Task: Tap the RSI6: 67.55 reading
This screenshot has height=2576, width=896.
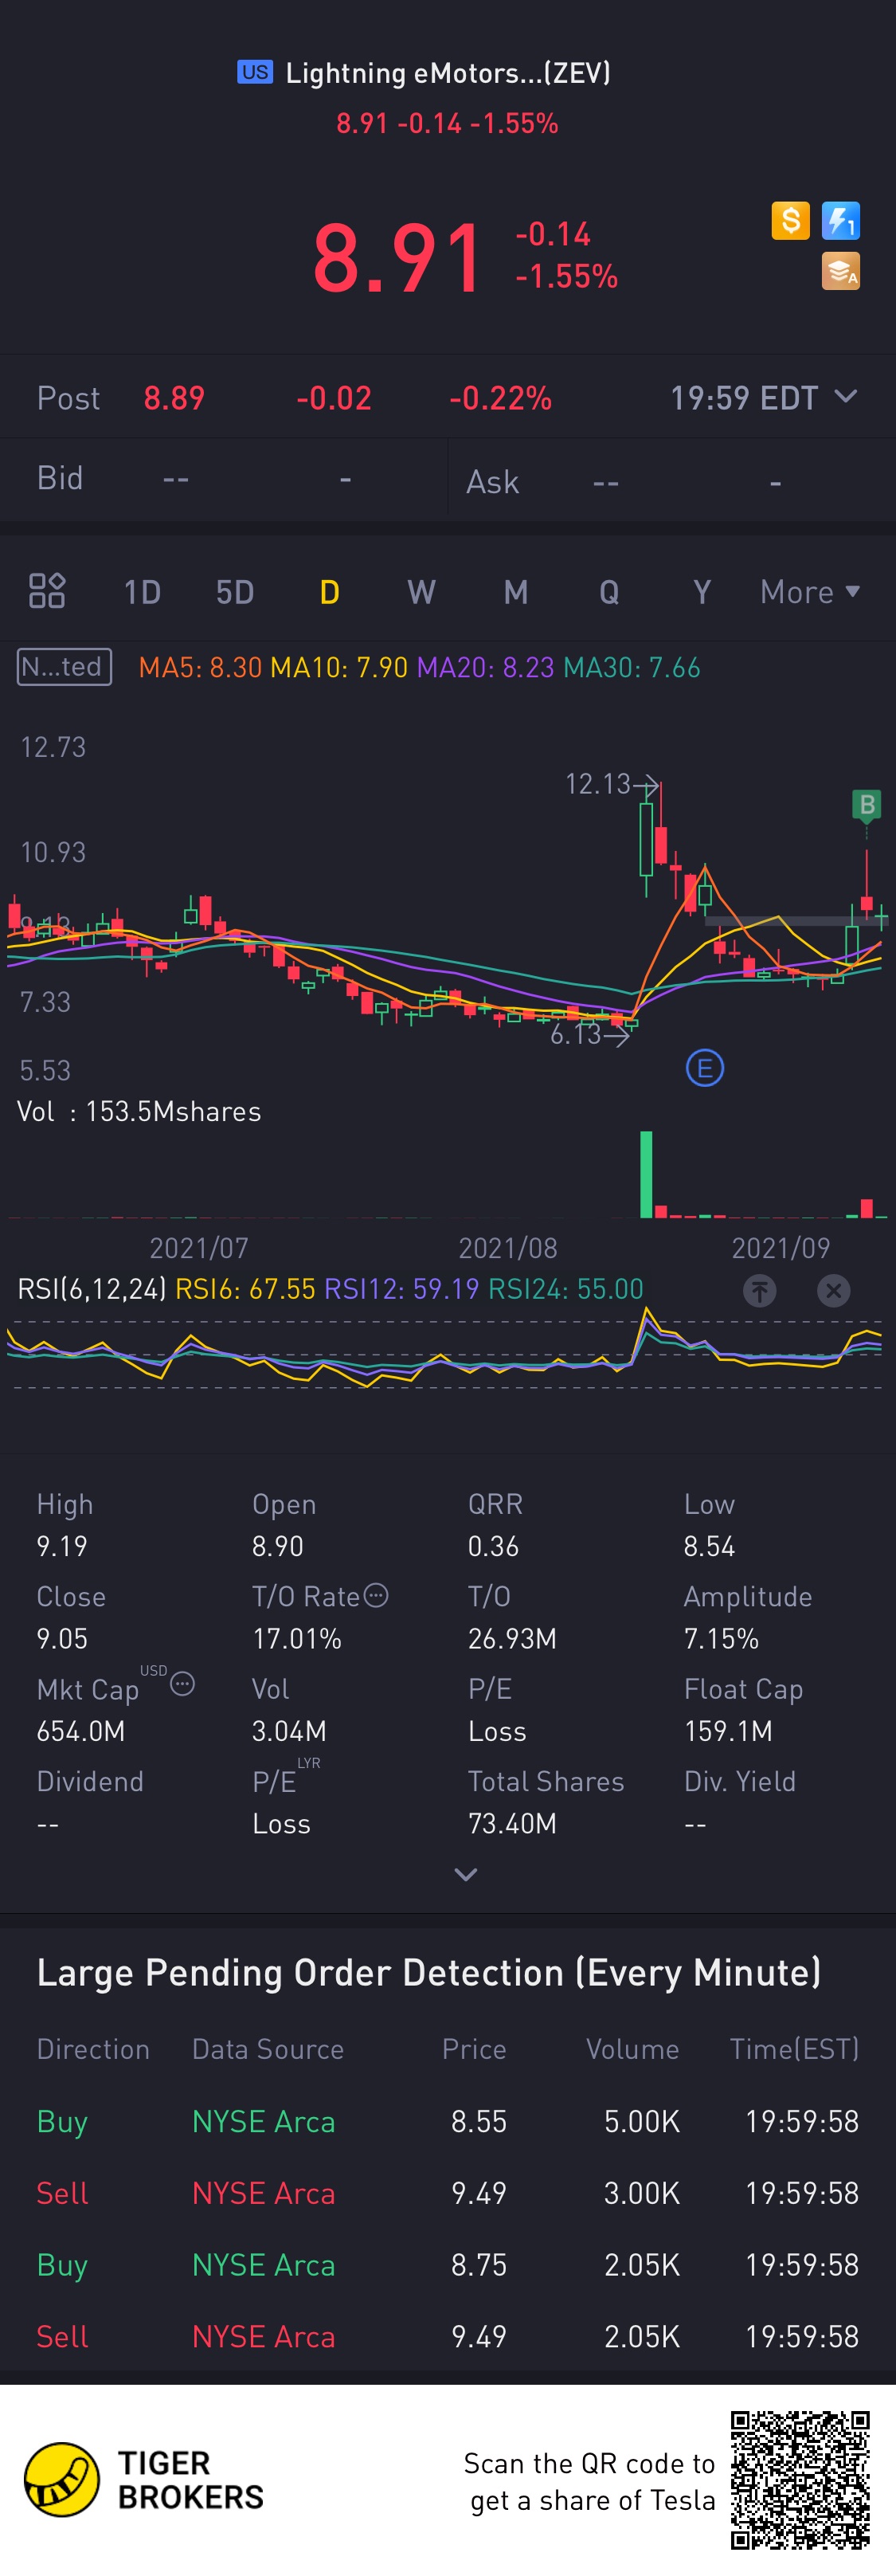Action: point(245,1289)
